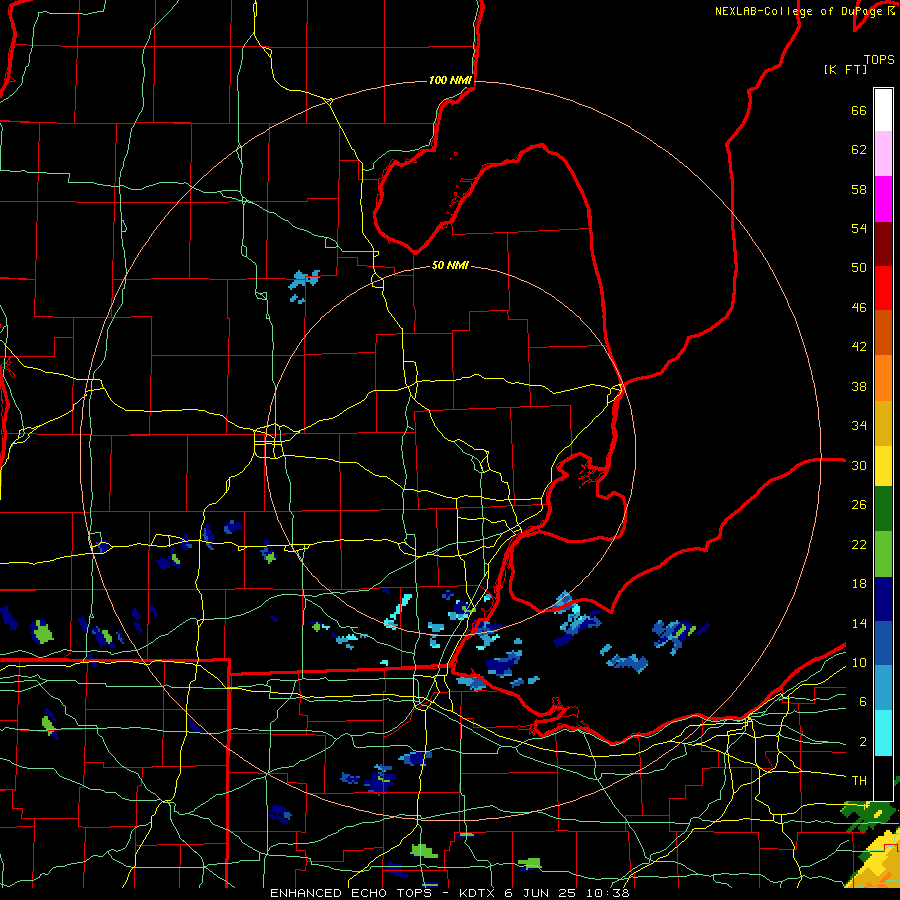
Task: Click the 18 value on legend
Action: [x=859, y=584]
